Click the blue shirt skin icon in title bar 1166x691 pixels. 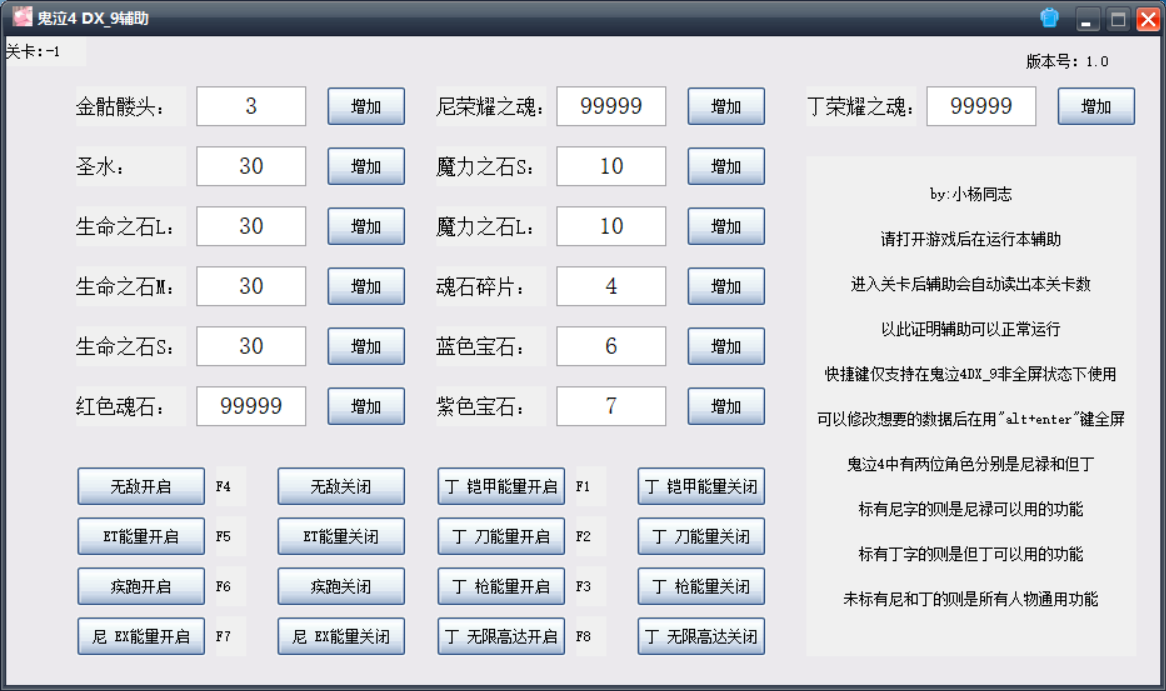[x=1050, y=18]
